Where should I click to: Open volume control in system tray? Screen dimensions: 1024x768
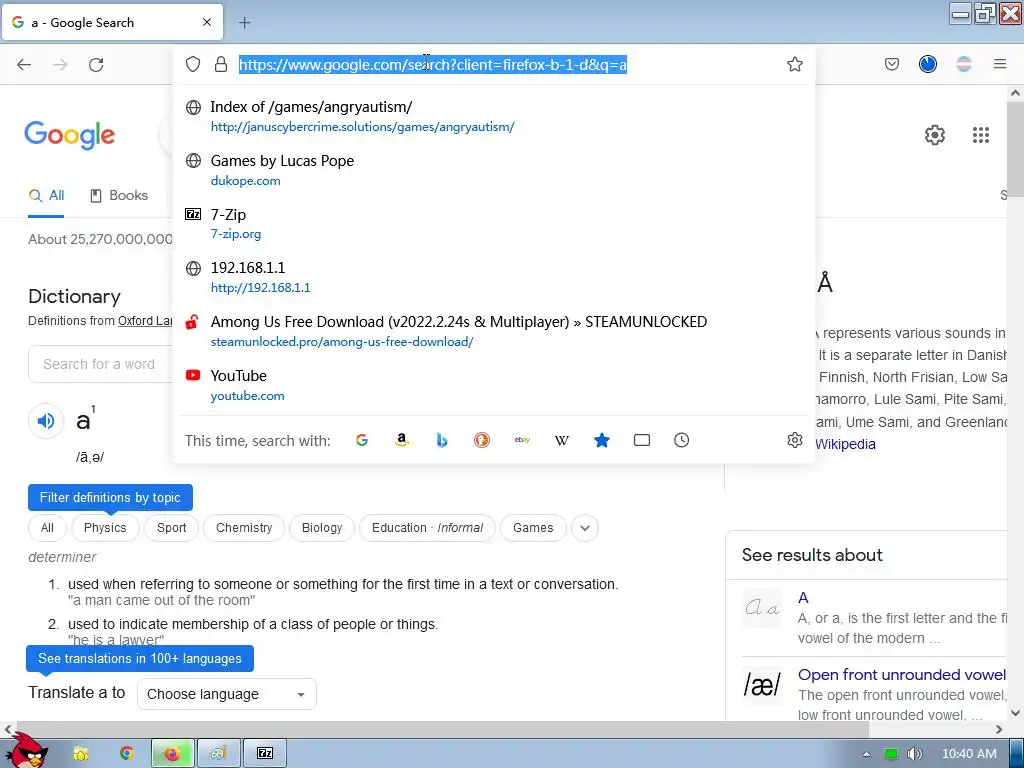click(915, 754)
